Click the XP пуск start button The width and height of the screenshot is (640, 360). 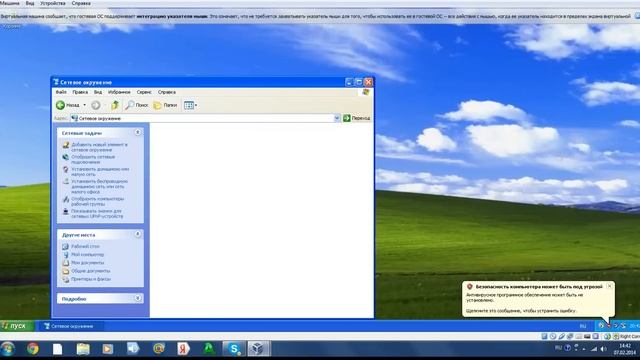[16, 326]
